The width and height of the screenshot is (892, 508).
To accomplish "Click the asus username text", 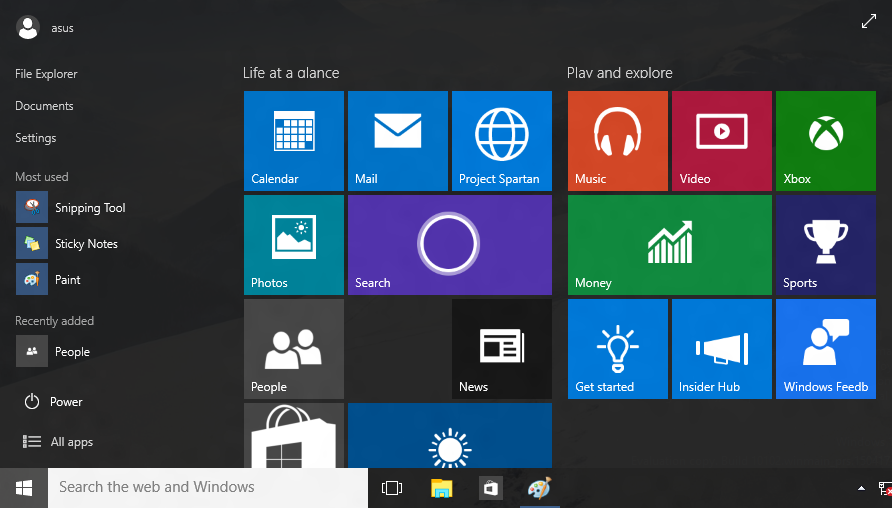I will click(x=63, y=28).
